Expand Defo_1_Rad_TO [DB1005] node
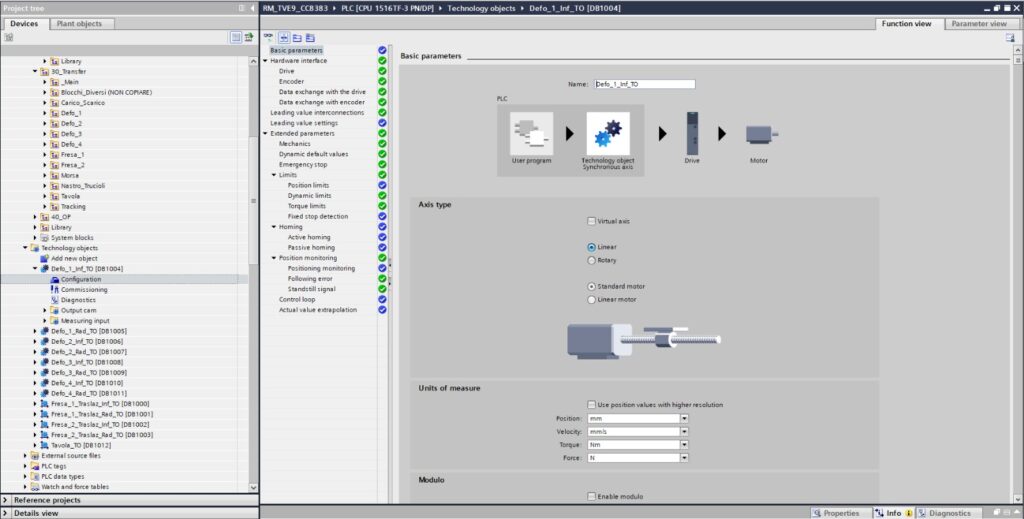Image resolution: width=1024 pixels, height=519 pixels. tap(35, 331)
